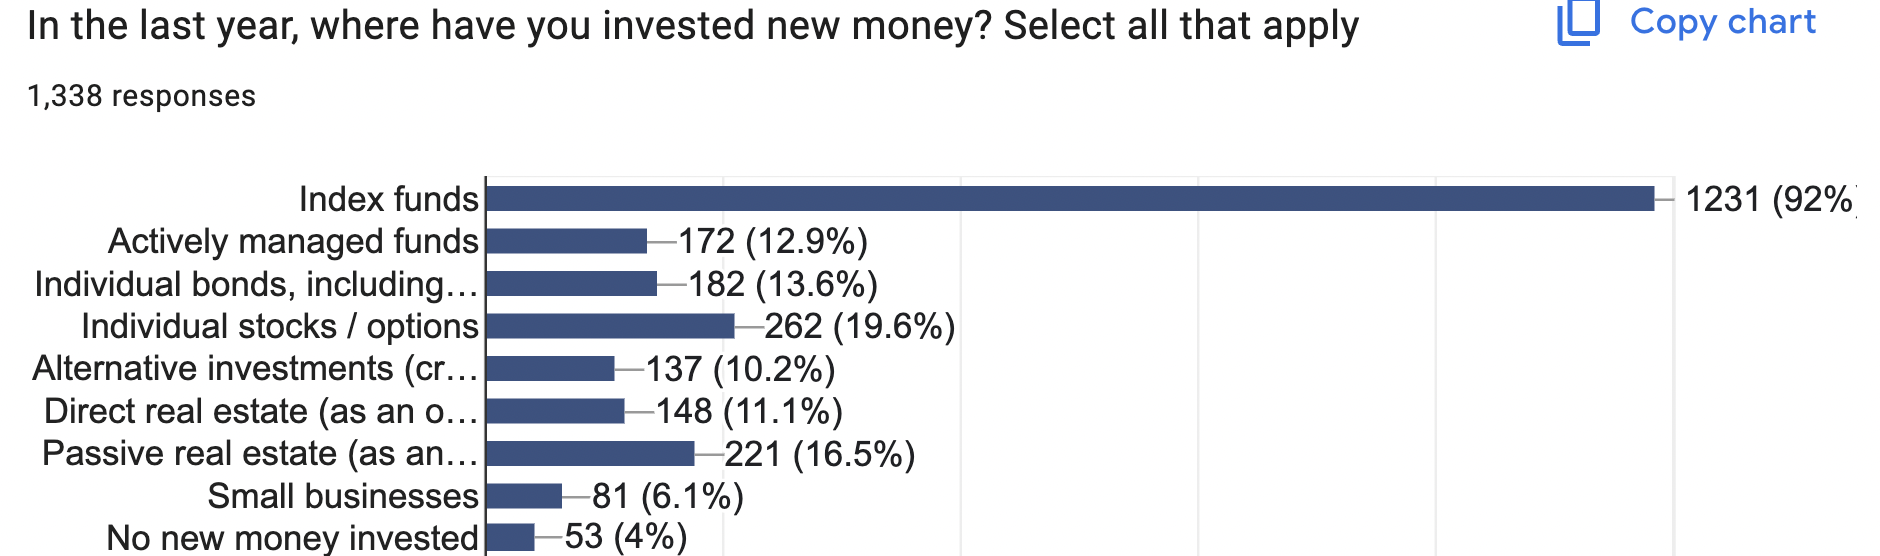Viewport: 1880px width, 556px height.
Task: Click the Copy chart icon
Action: (x=1578, y=22)
